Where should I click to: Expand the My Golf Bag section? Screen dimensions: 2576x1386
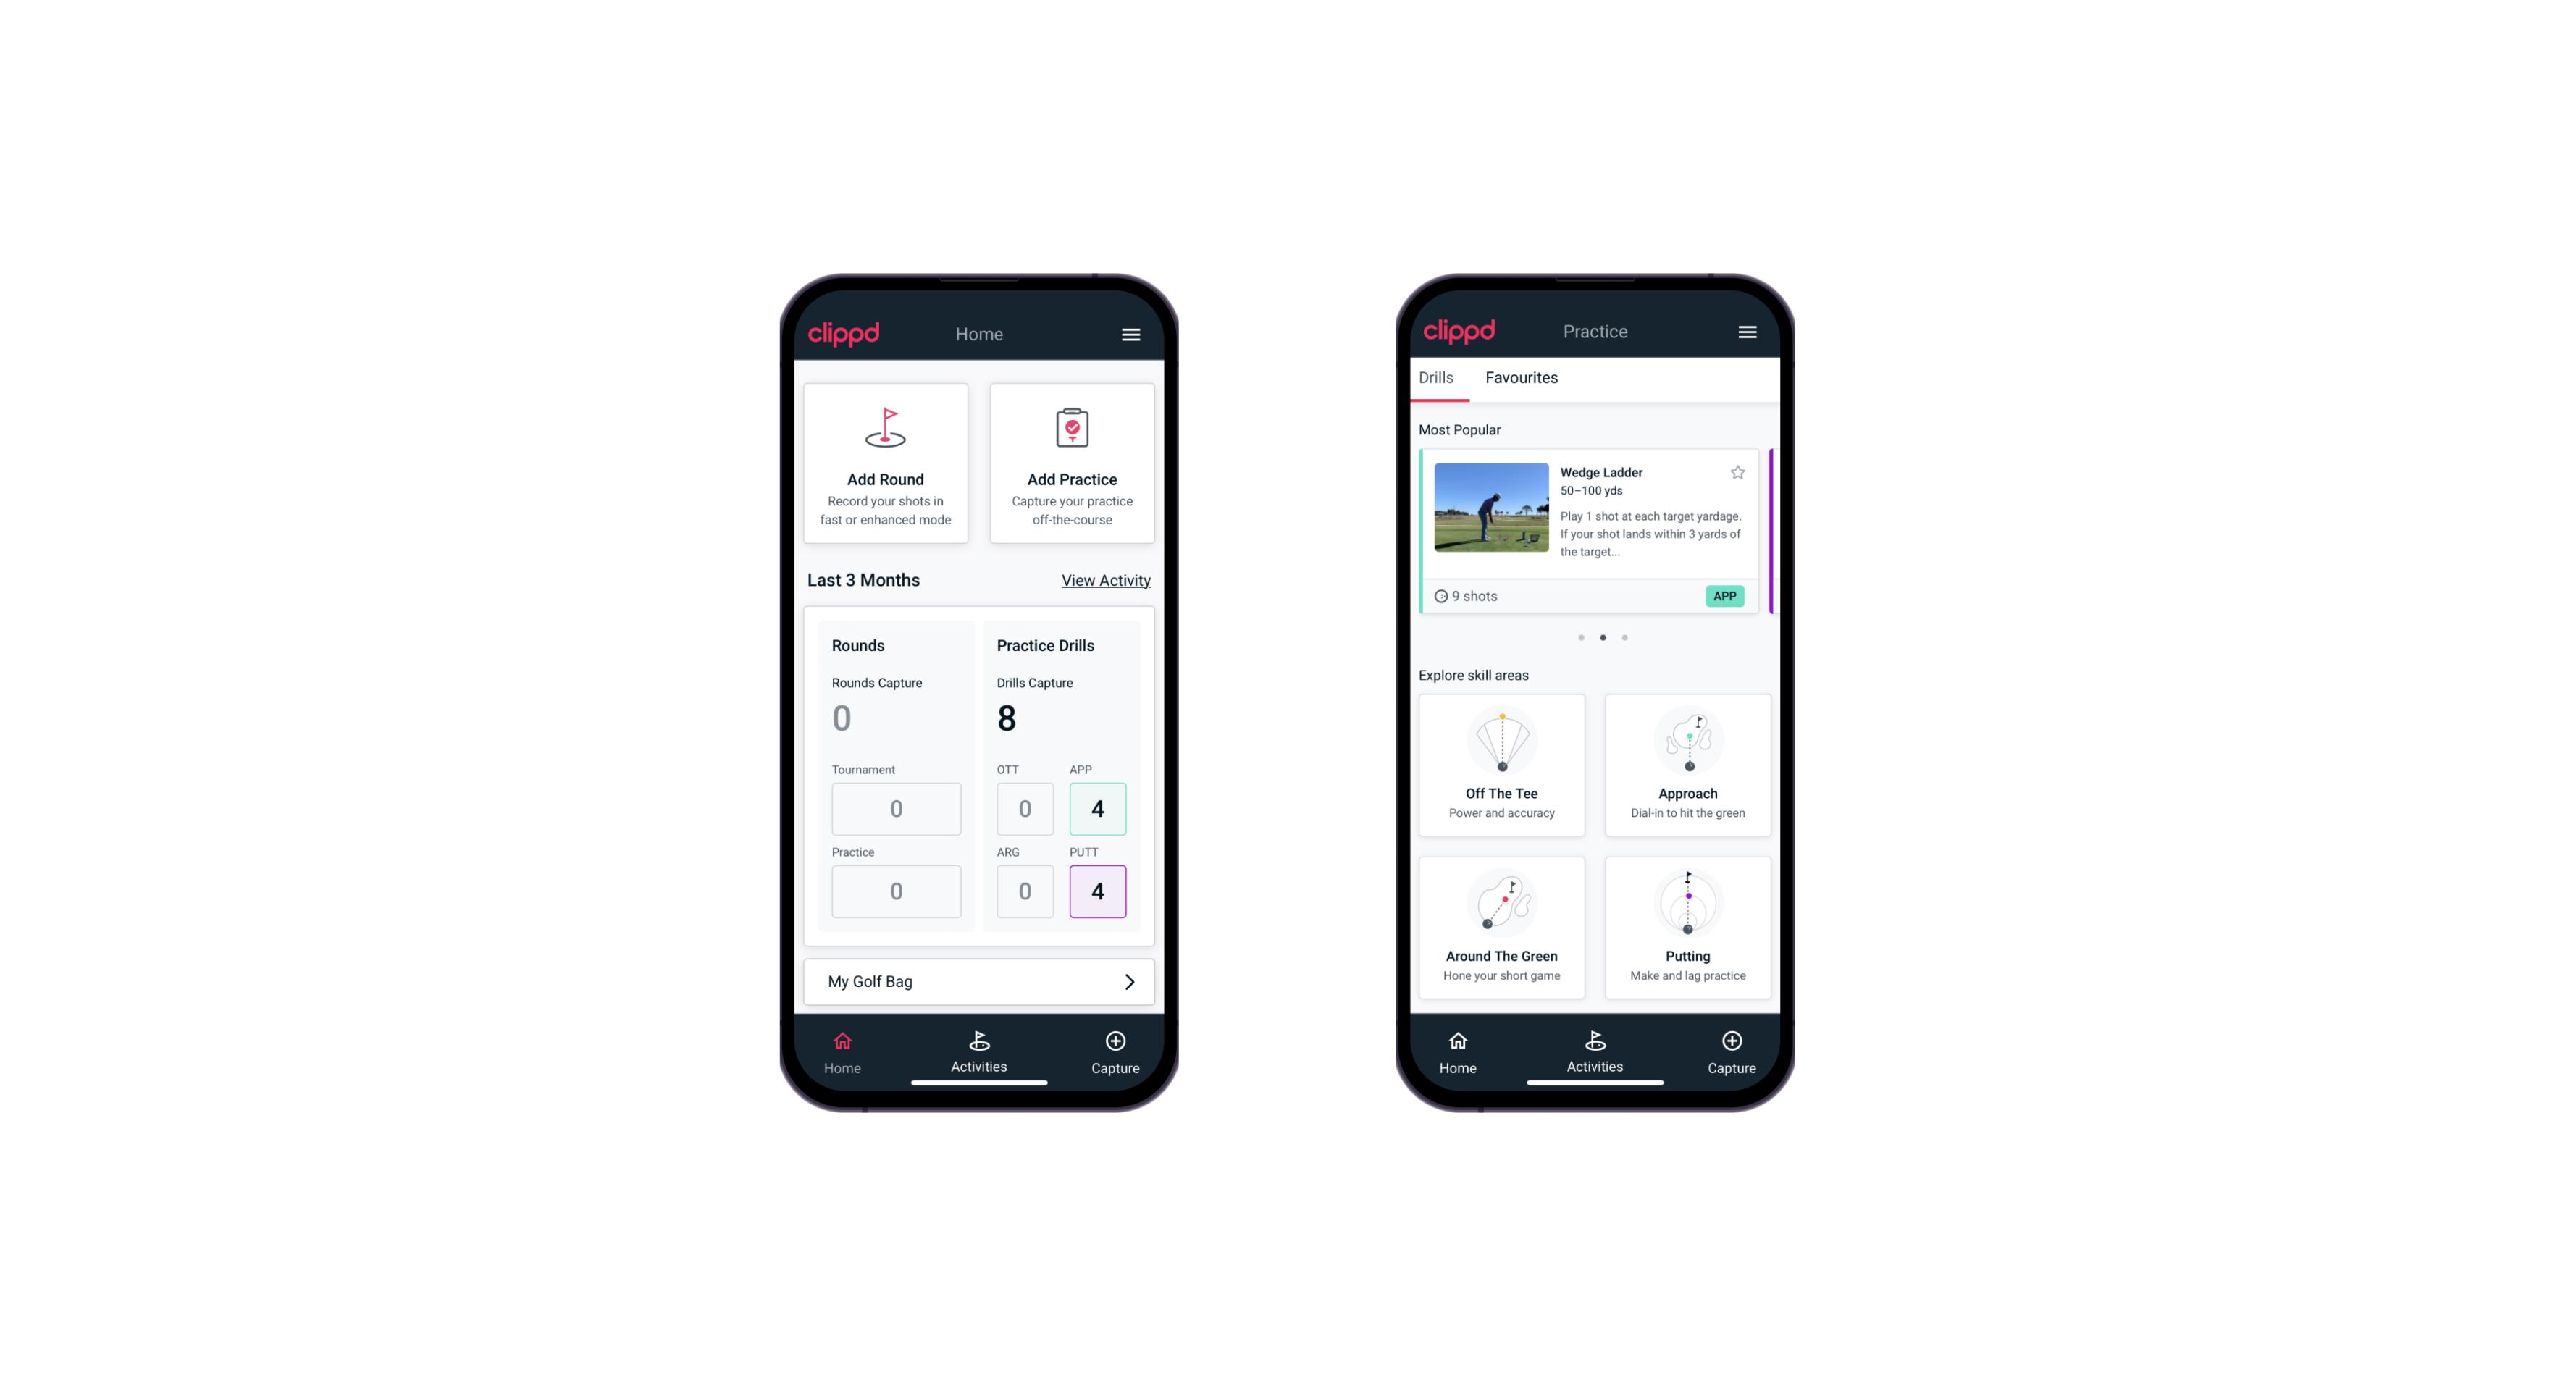click(x=1130, y=981)
